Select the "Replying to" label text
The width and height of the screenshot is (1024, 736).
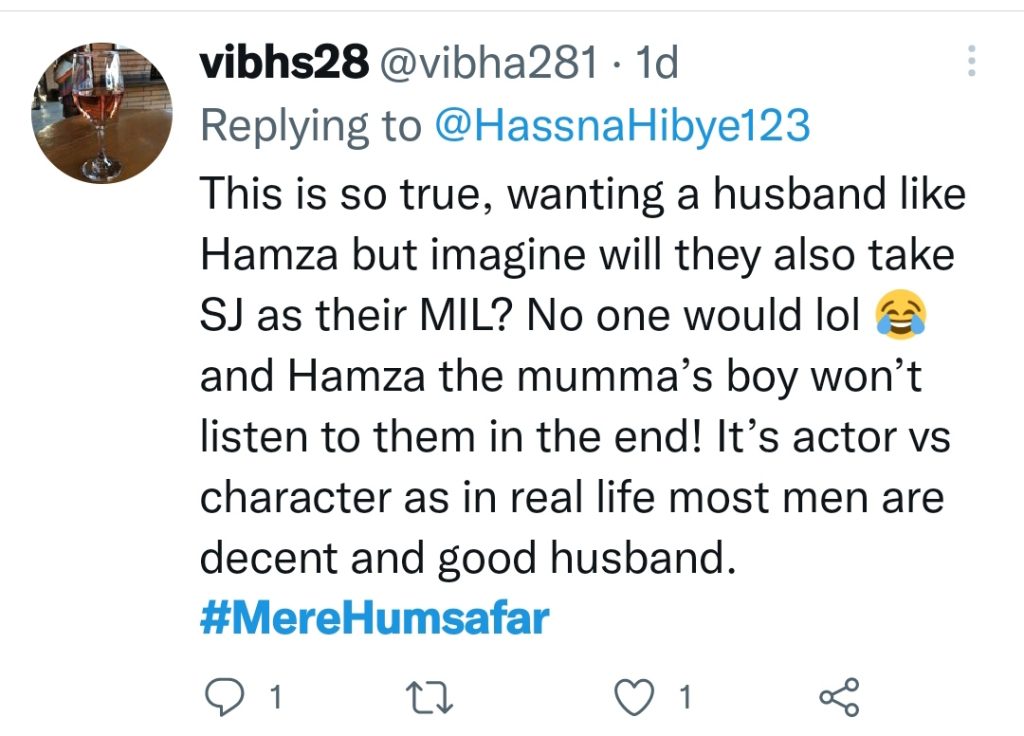point(311,126)
